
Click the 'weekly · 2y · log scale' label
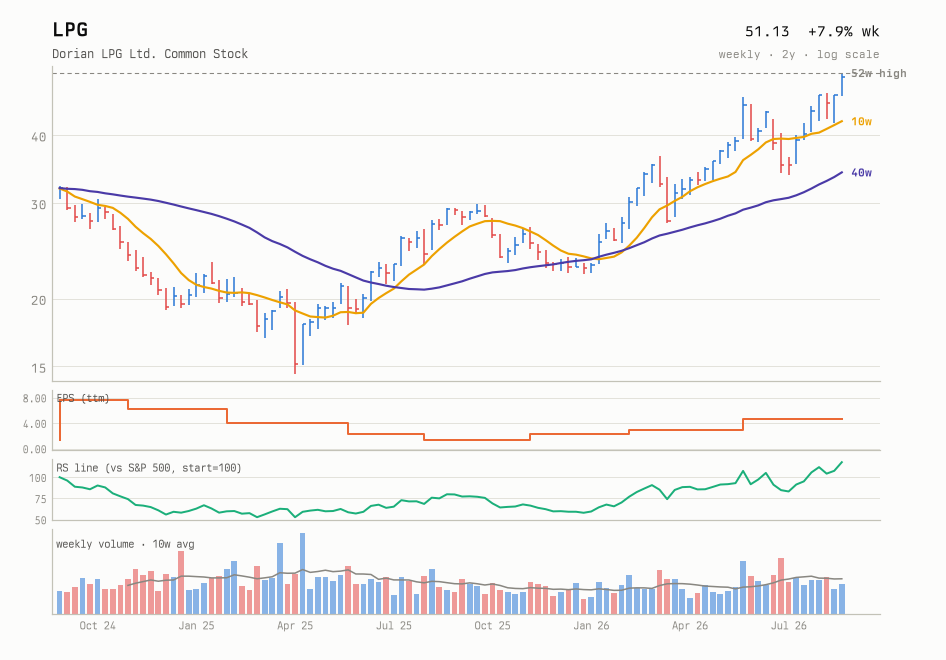(799, 54)
